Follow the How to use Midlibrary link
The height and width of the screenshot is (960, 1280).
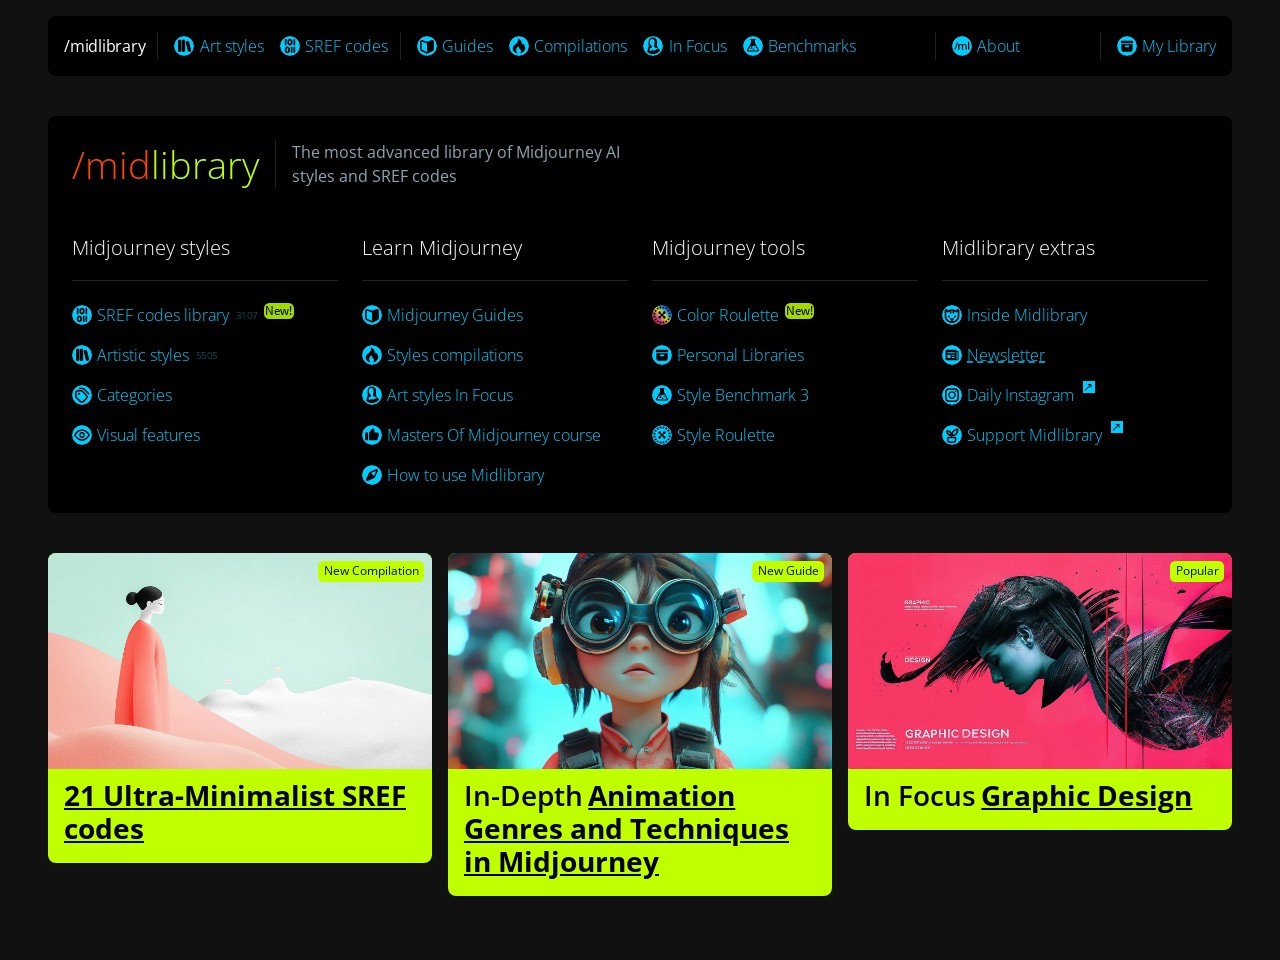(465, 475)
